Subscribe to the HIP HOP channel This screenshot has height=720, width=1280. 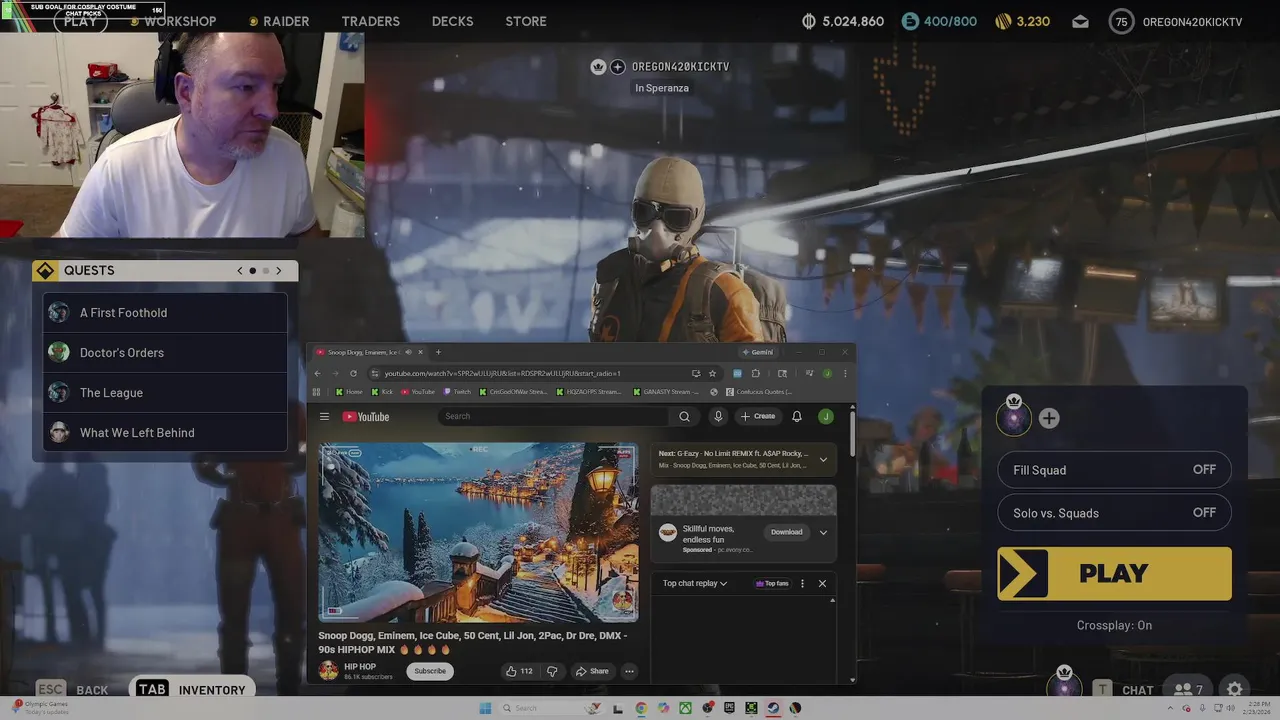(430, 671)
